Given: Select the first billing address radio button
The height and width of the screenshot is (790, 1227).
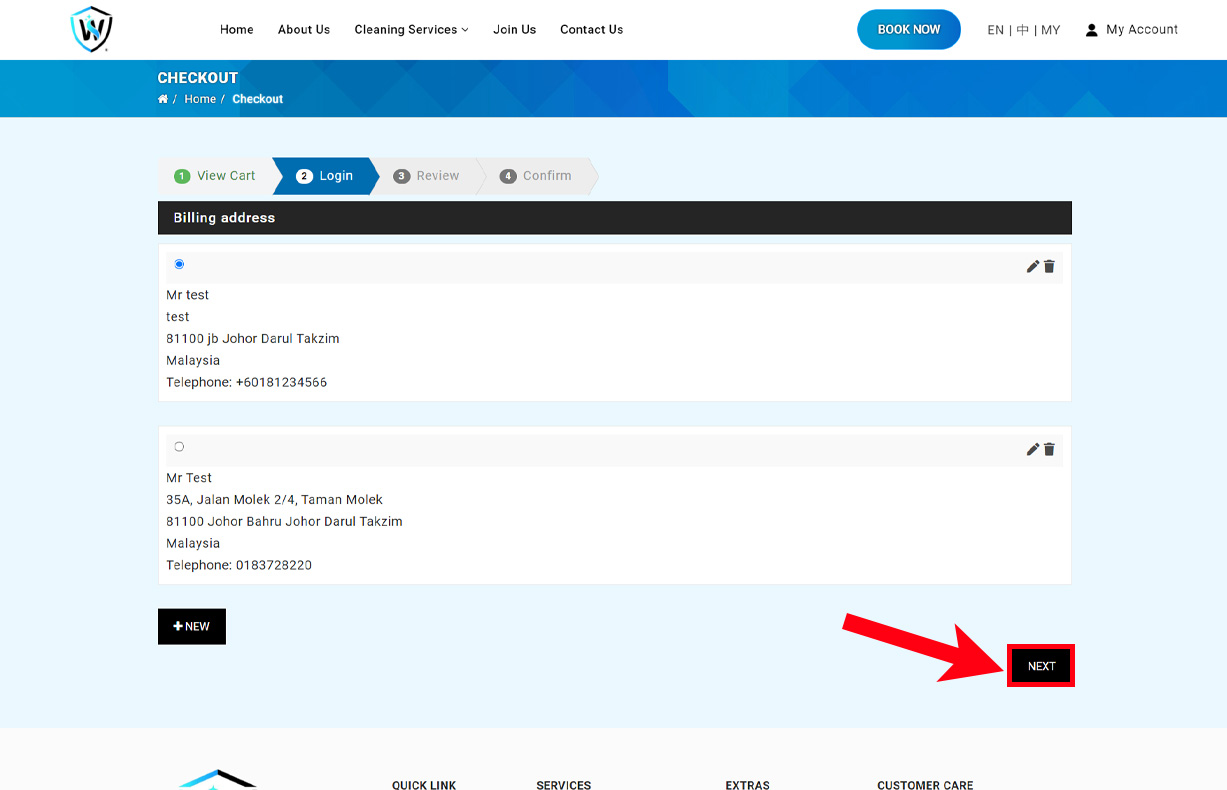Looking at the screenshot, I should point(179,264).
